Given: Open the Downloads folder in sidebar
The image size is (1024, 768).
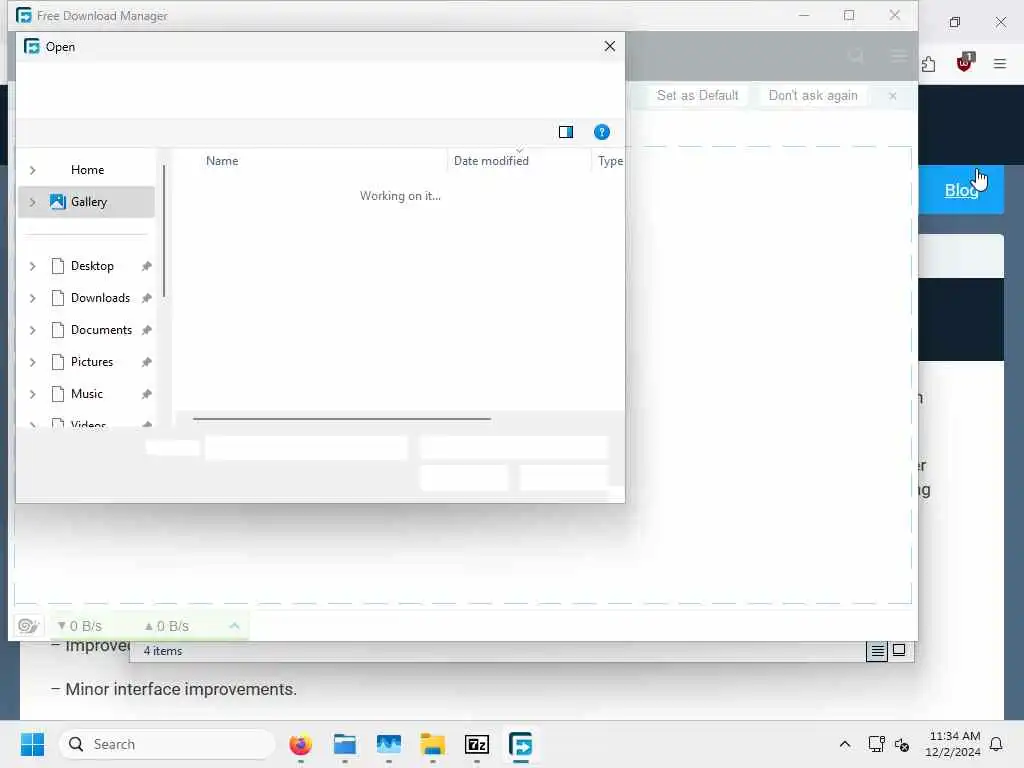Looking at the screenshot, I should (100, 298).
